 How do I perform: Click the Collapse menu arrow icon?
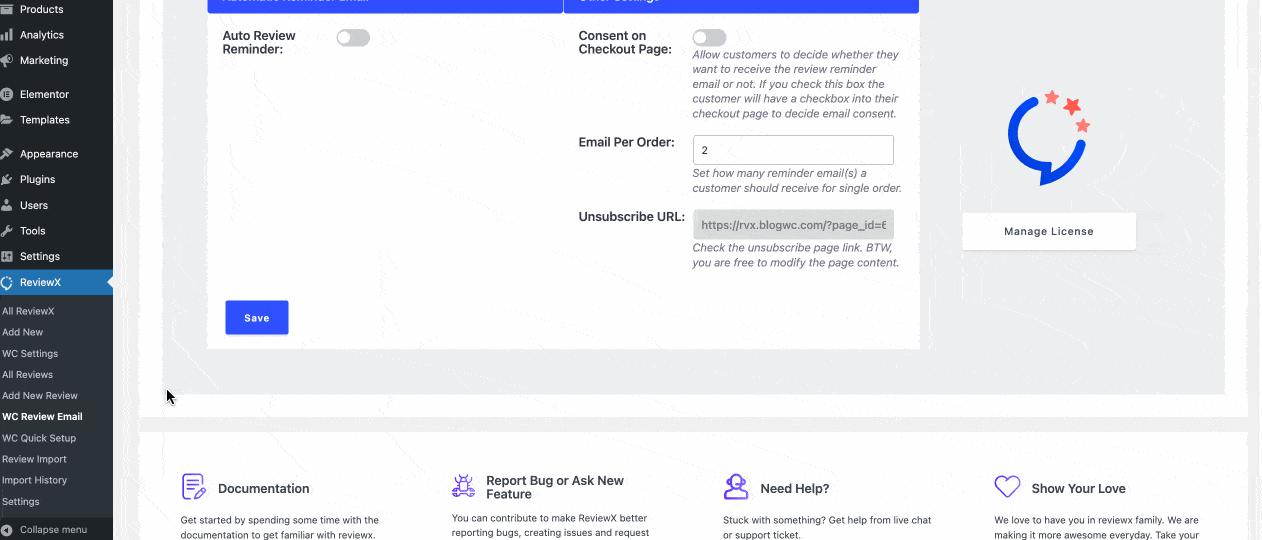[x=7, y=529]
